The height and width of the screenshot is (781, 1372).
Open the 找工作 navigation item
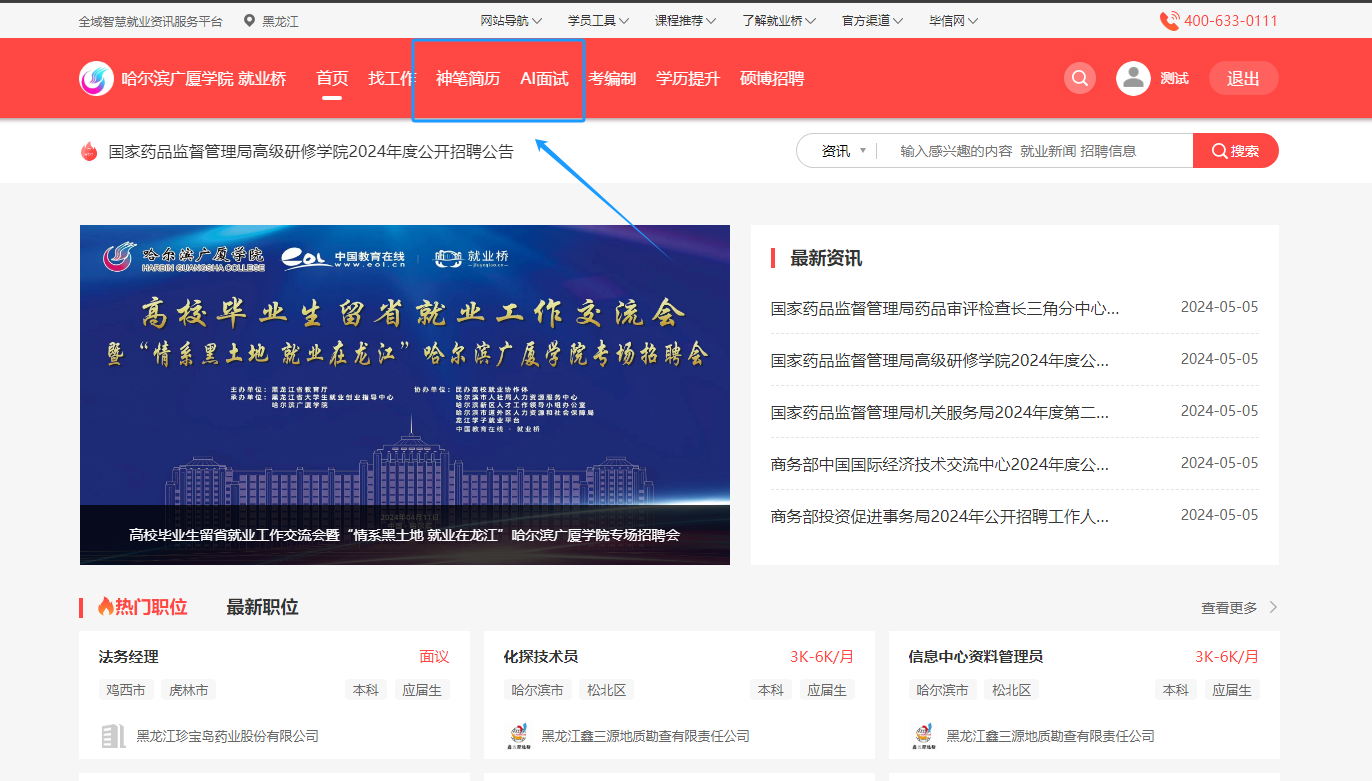coord(392,79)
